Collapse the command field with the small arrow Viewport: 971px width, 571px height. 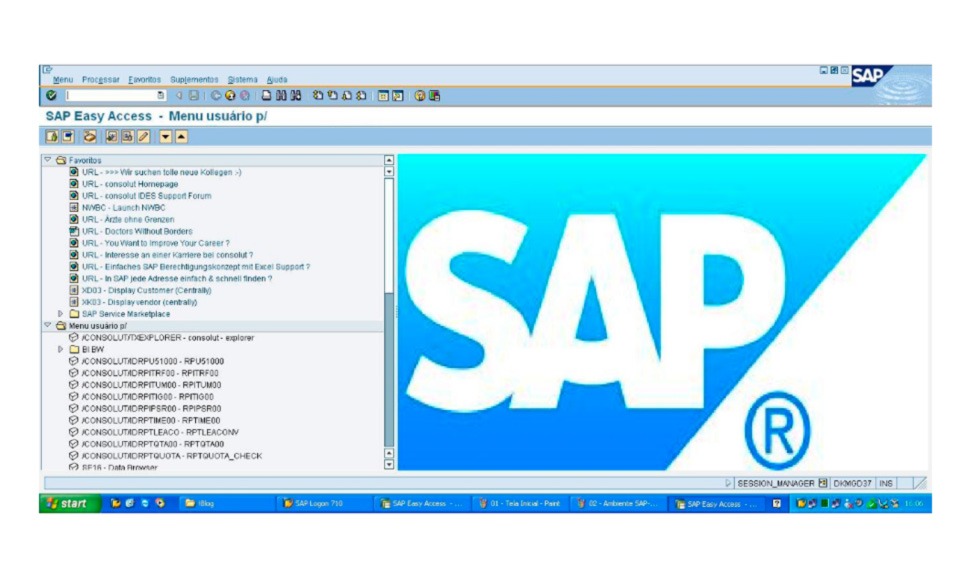(x=179, y=95)
